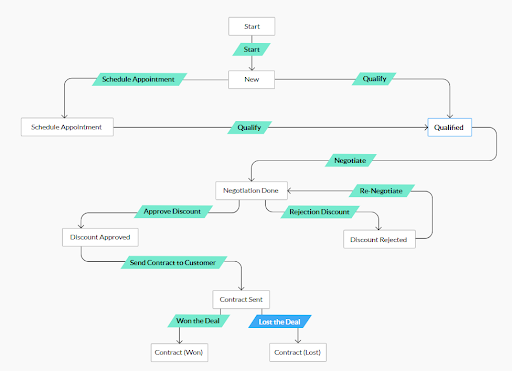Screen dimensions: 512x371
Task: Click the Re-Negotiate transition label
Action: tap(382, 191)
